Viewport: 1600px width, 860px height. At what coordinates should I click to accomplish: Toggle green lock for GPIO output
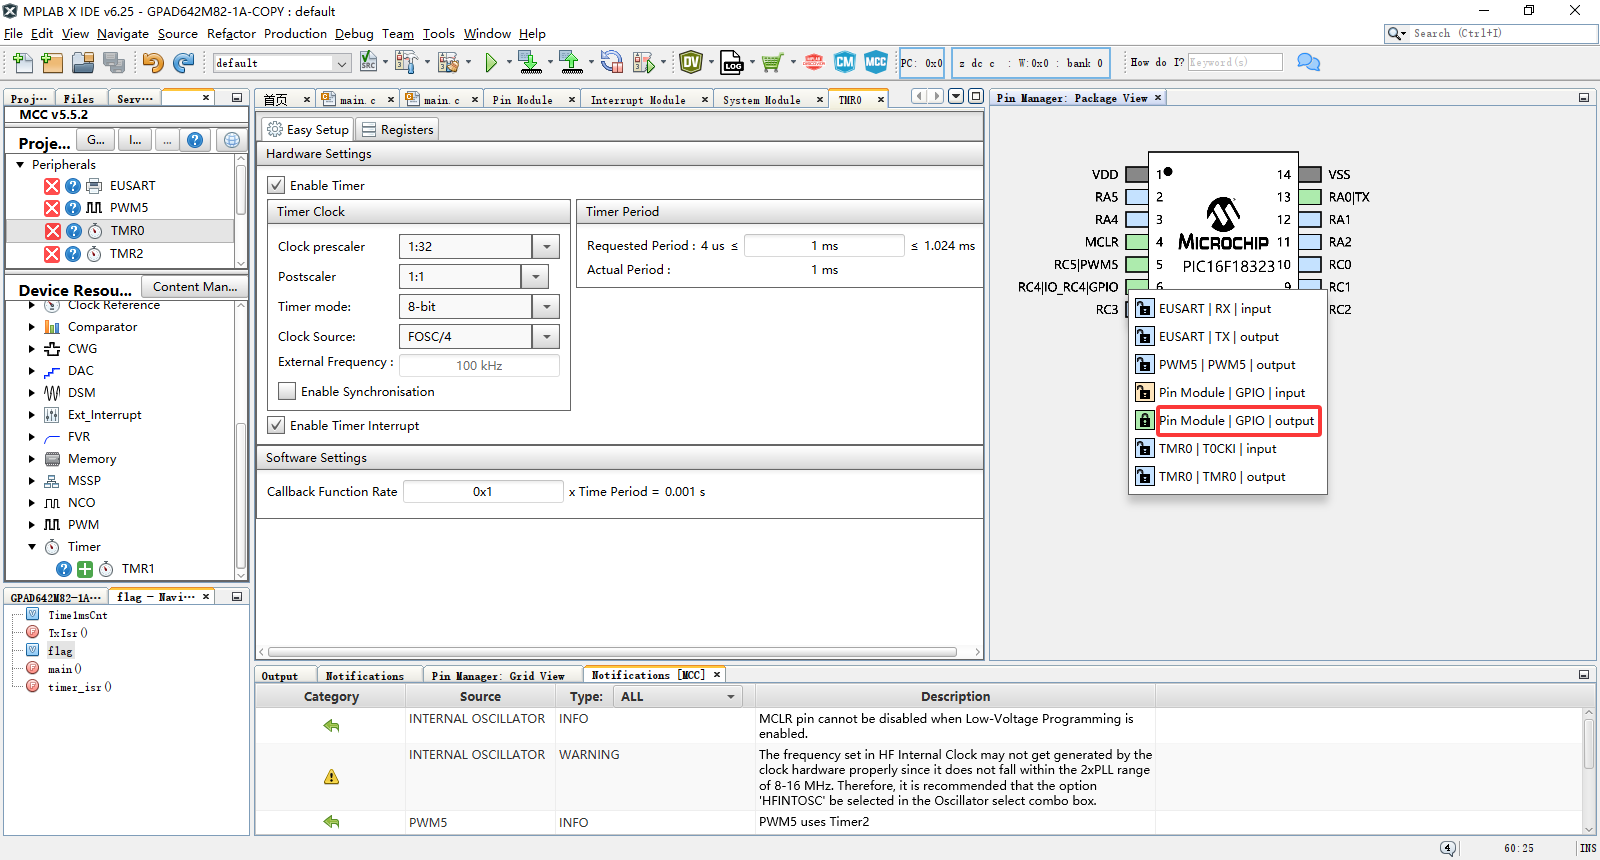tap(1144, 421)
